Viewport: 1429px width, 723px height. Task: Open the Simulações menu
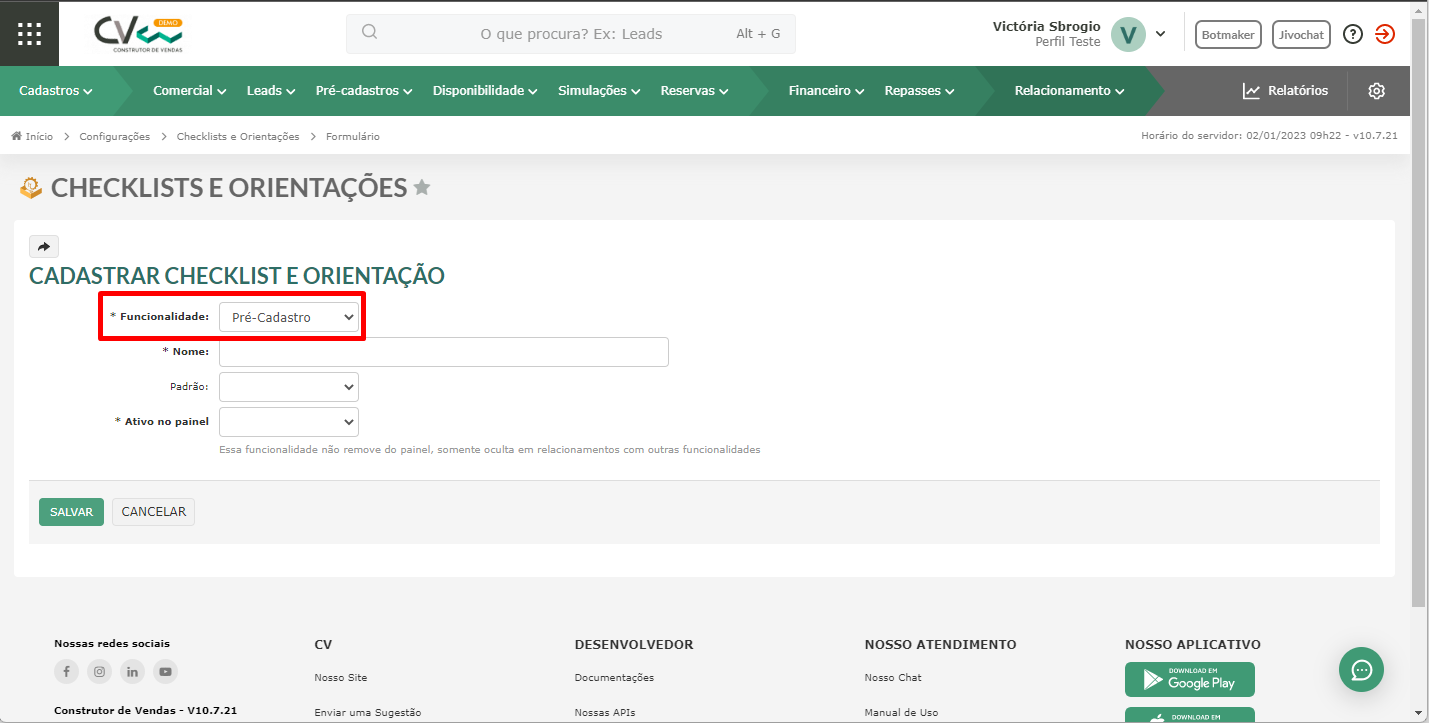(599, 91)
